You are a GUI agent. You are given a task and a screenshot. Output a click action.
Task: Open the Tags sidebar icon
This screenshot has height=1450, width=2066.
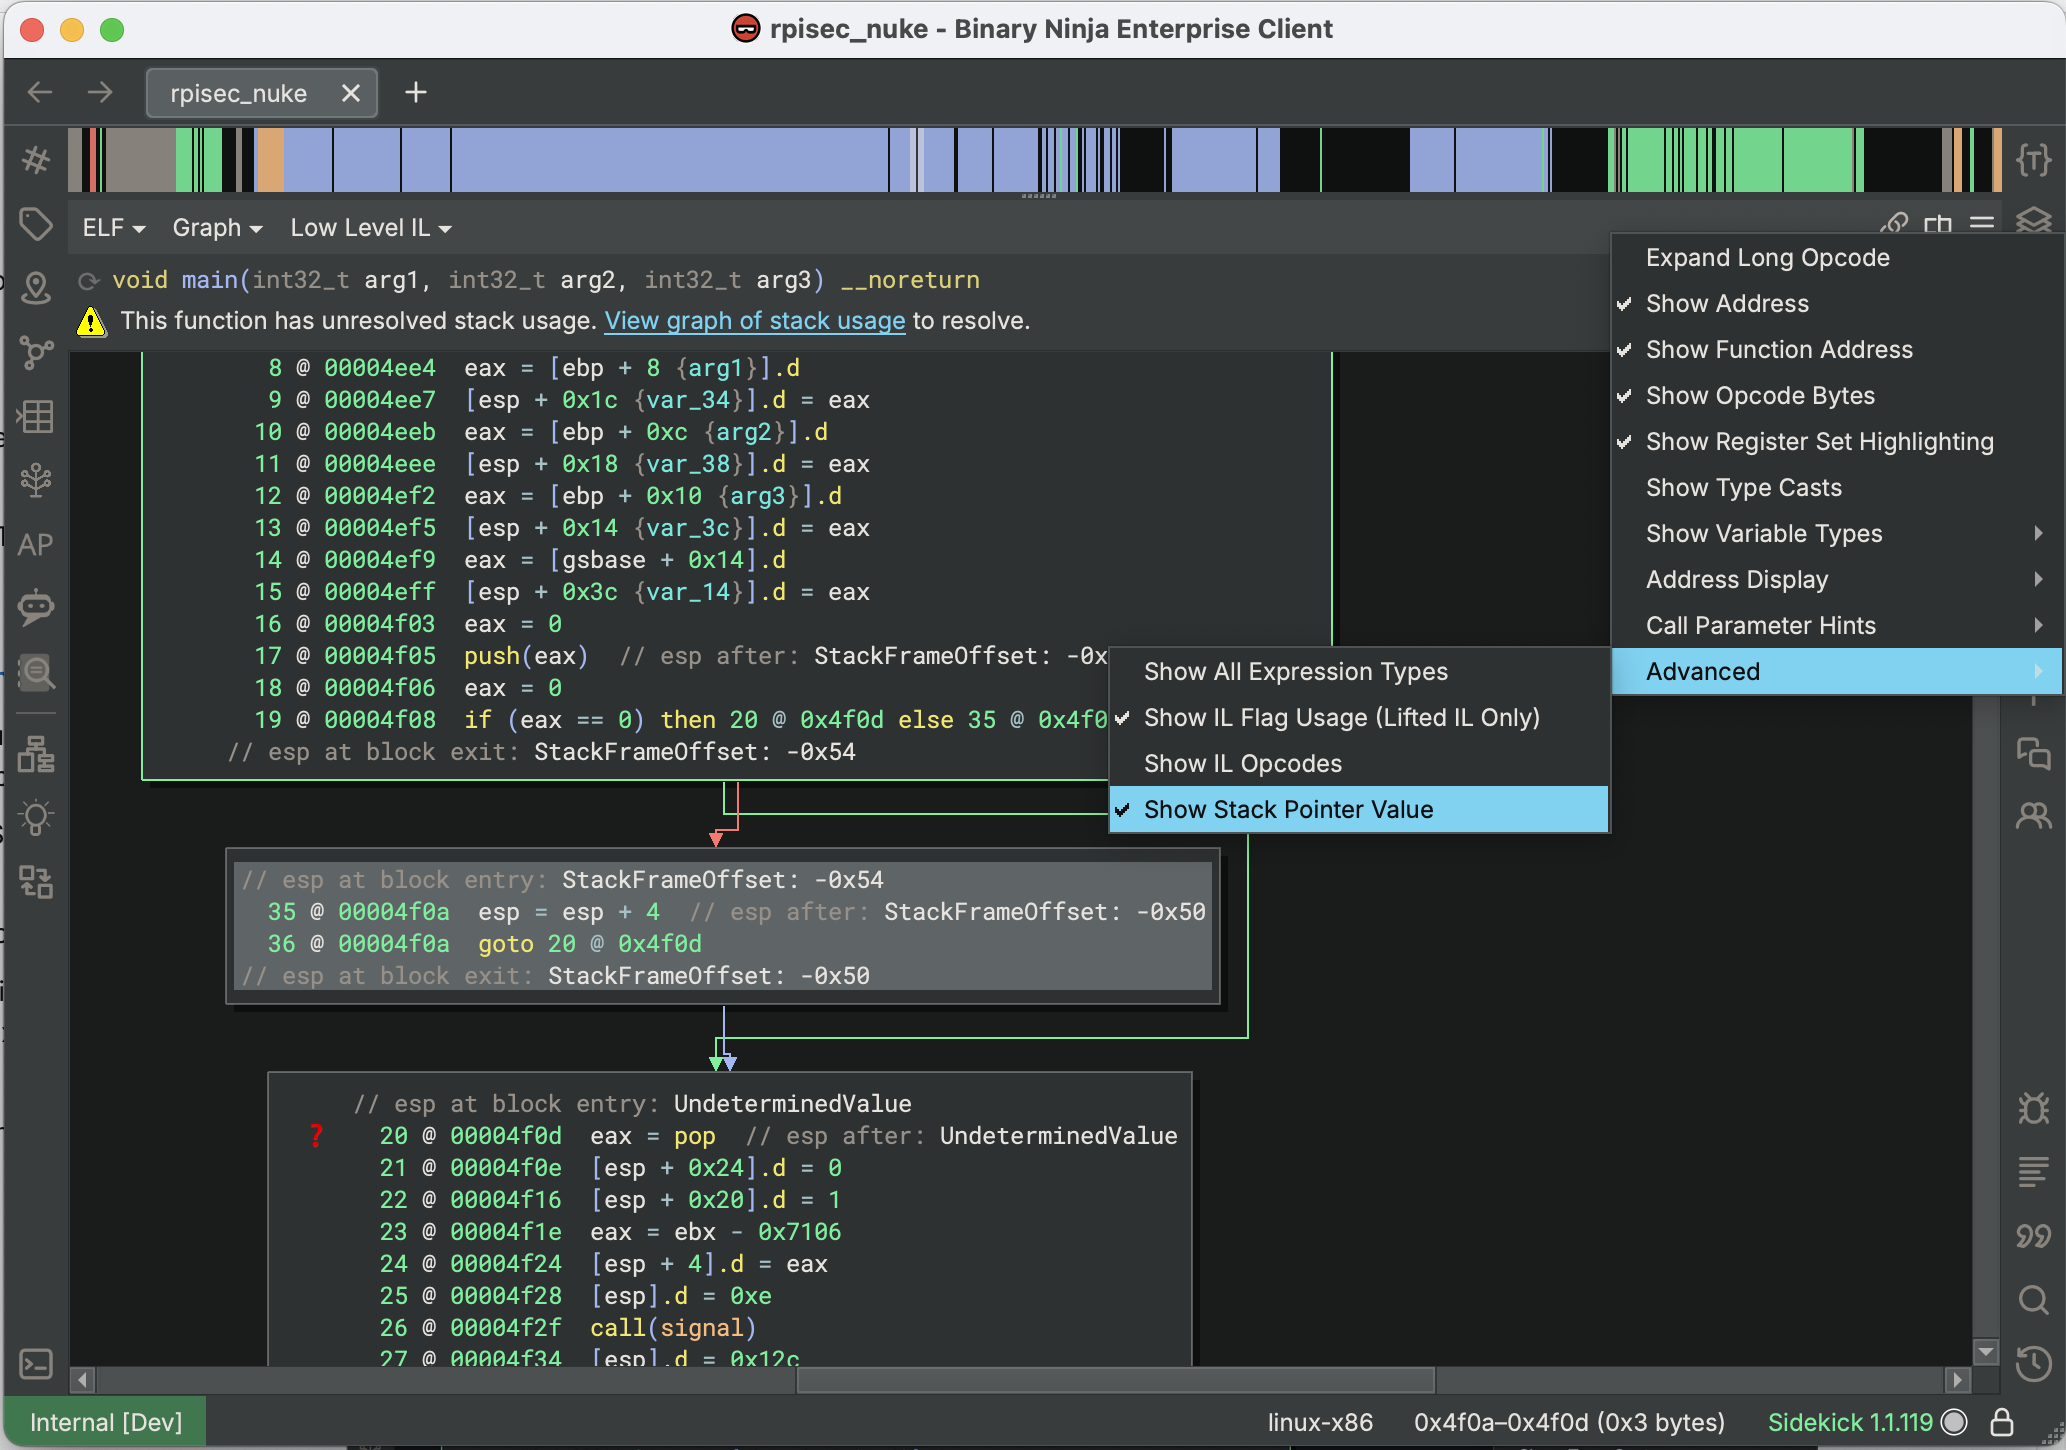(x=36, y=224)
